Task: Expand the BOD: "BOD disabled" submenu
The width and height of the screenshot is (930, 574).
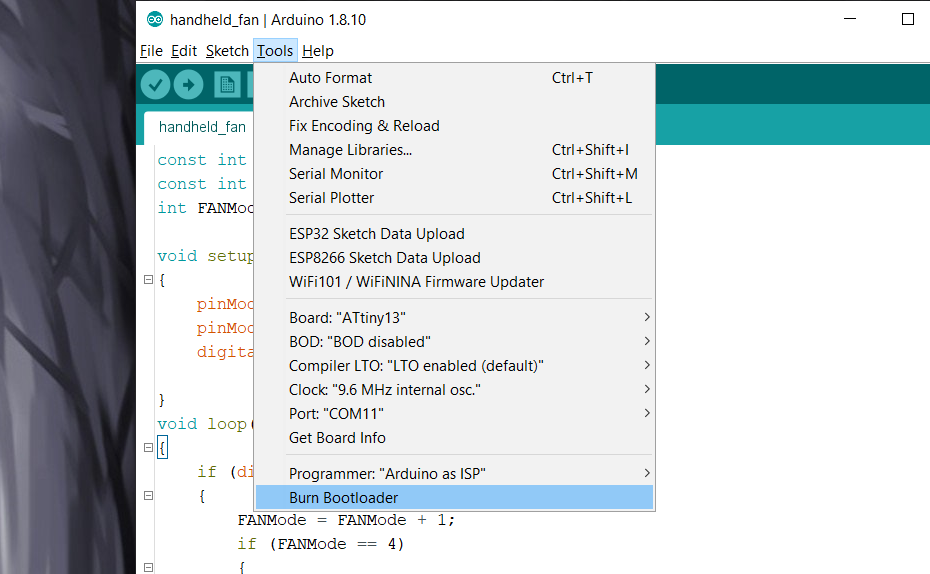Action: [x=455, y=342]
